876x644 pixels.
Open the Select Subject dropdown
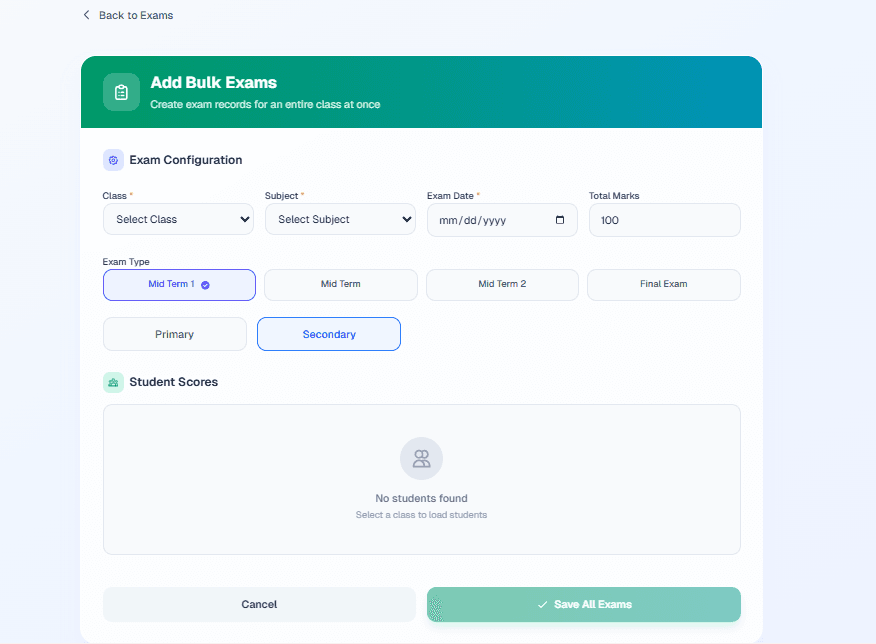pos(340,220)
